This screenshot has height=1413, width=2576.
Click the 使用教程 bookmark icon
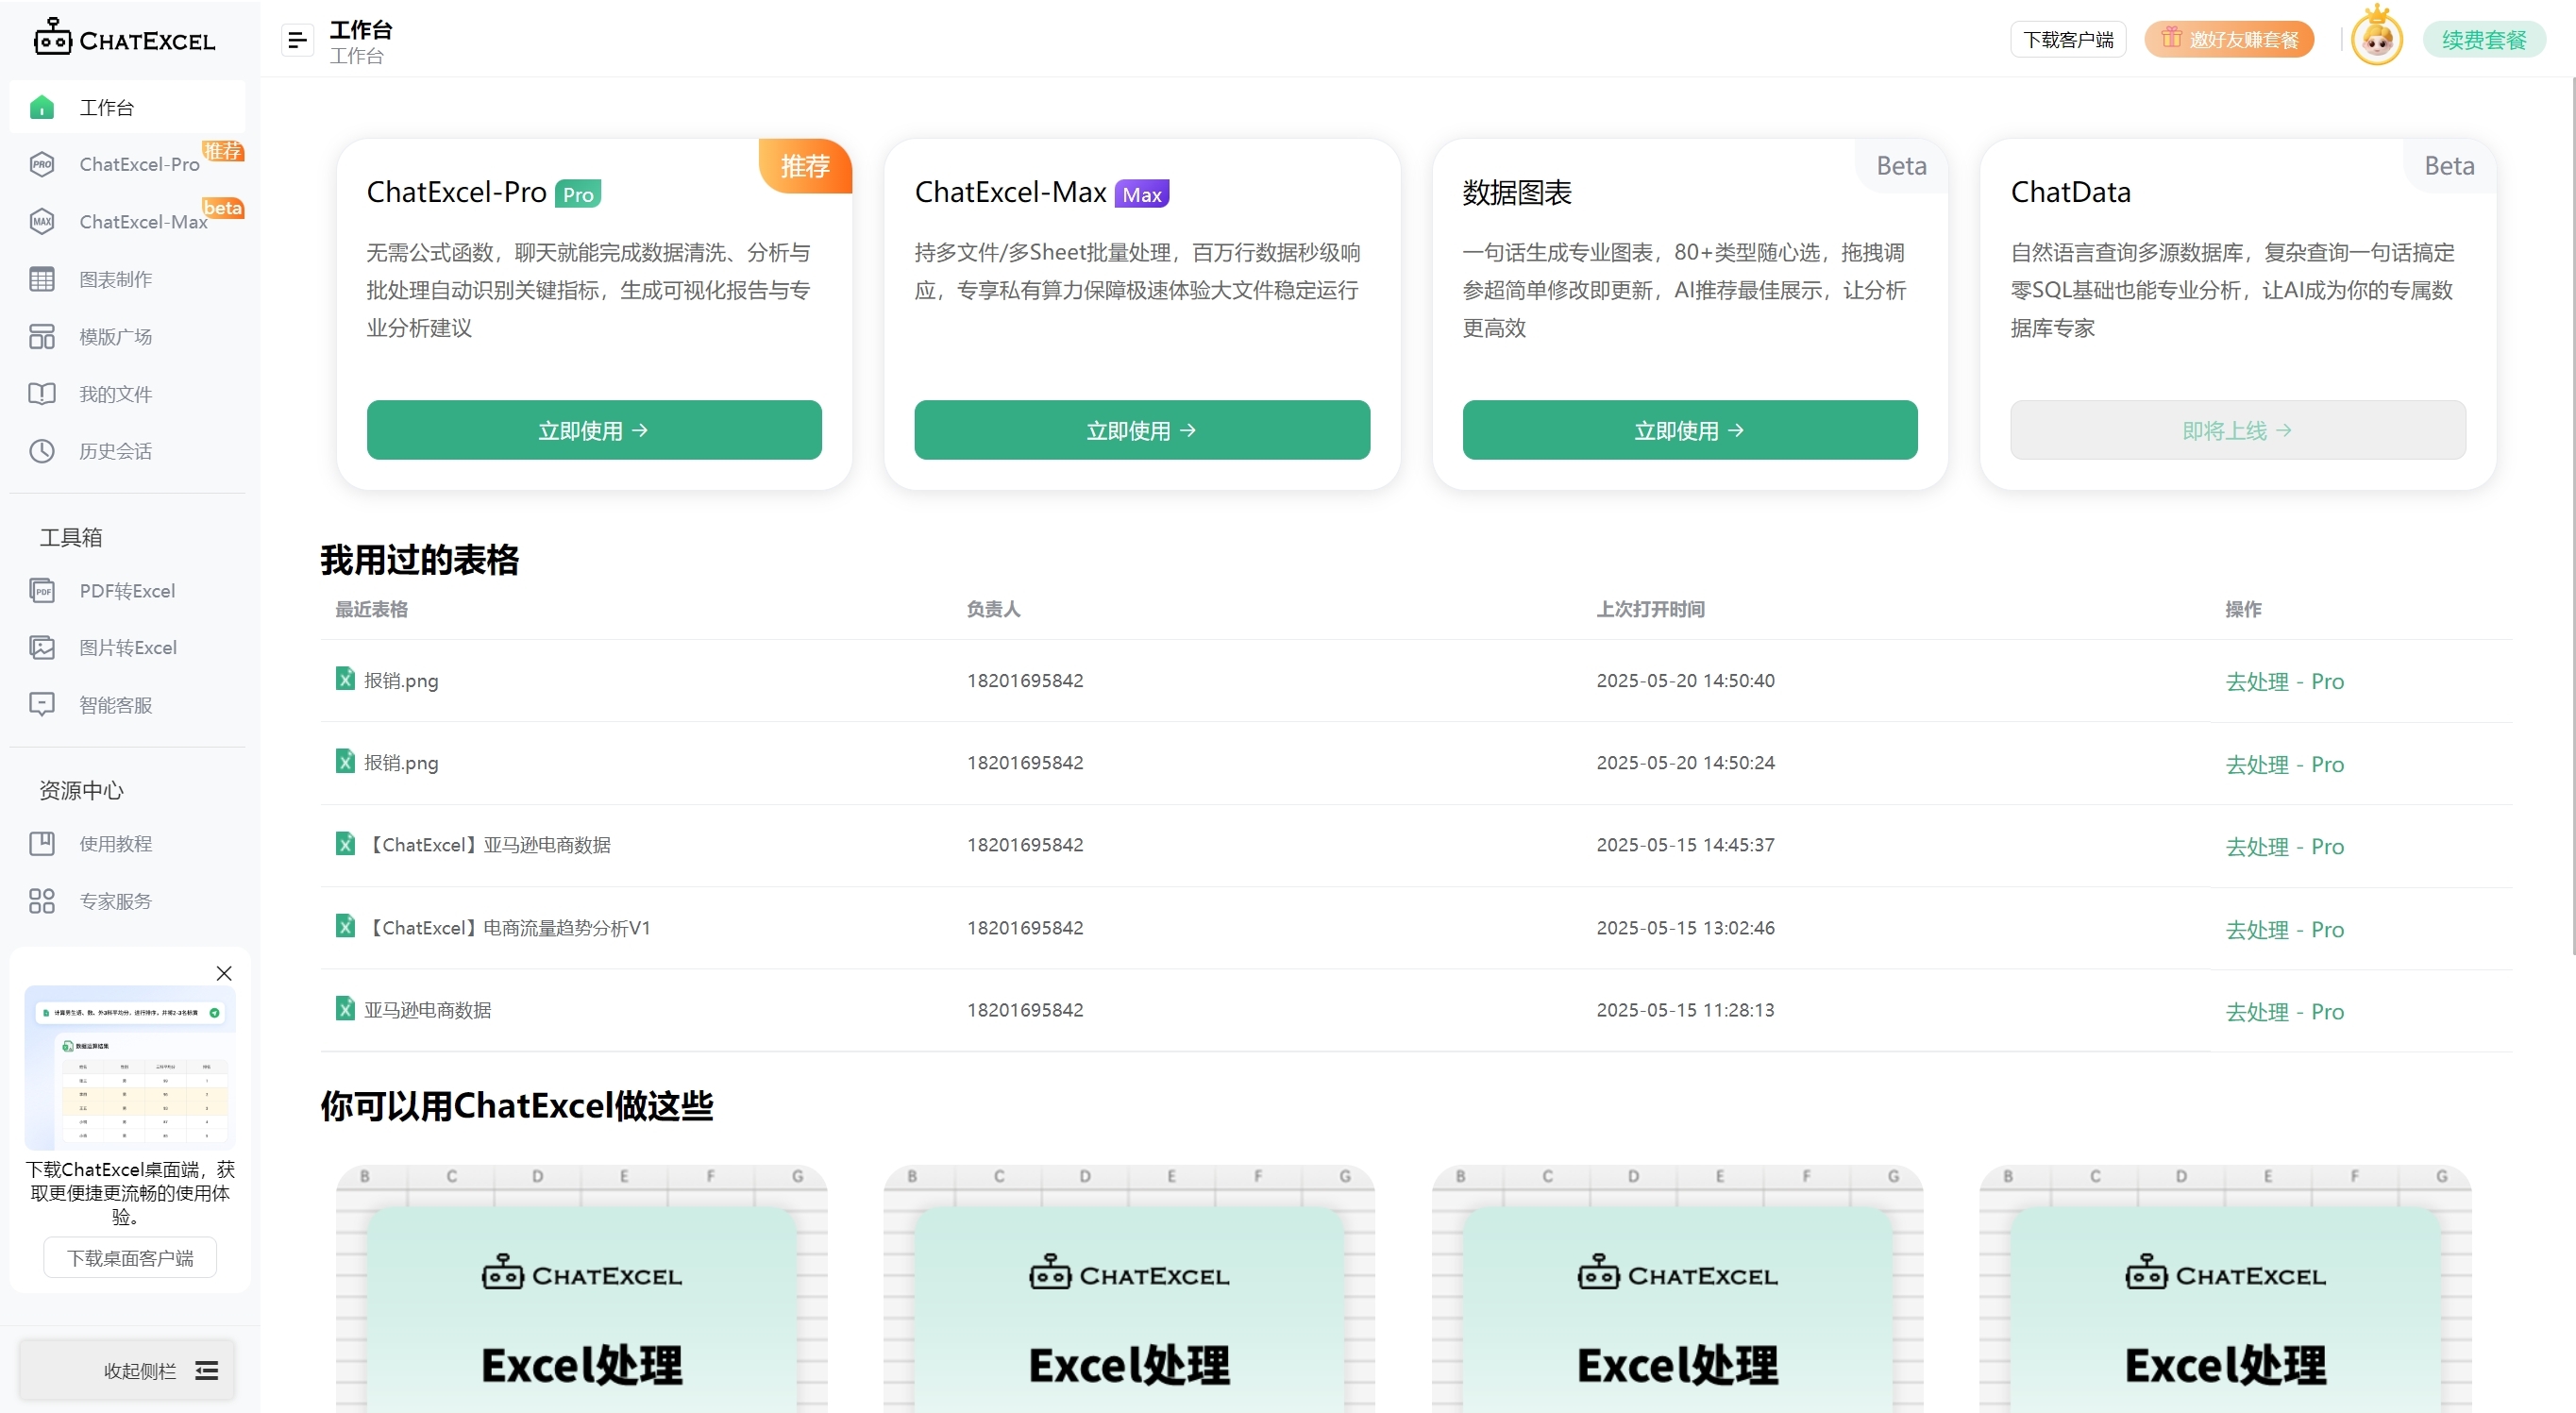[x=42, y=843]
